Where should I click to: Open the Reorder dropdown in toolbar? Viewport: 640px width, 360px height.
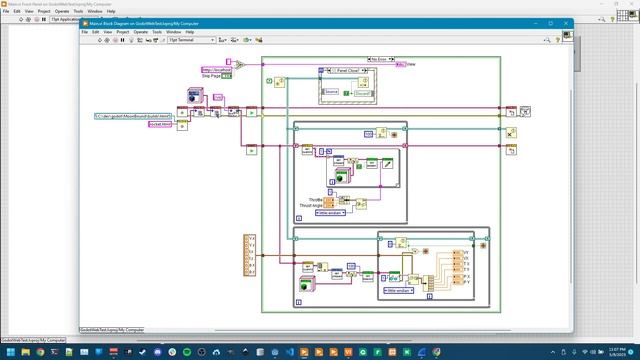247,40
